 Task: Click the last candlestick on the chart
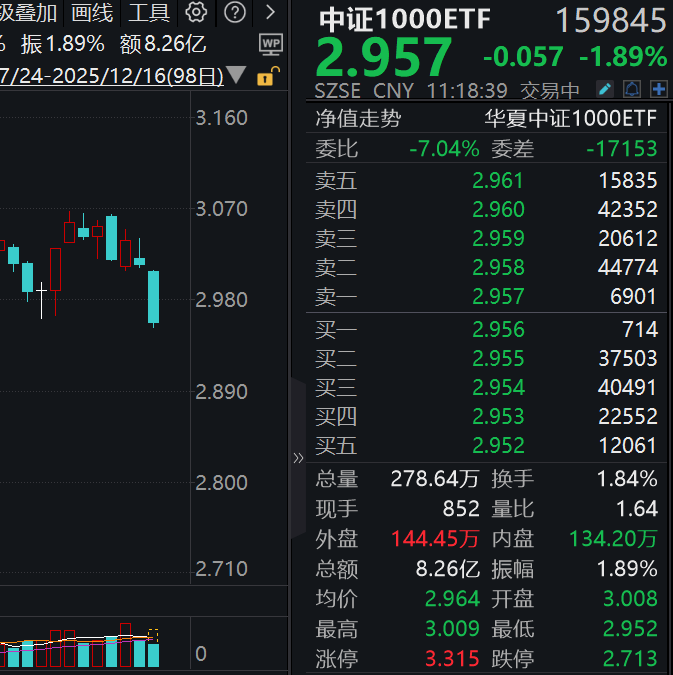[x=154, y=297]
